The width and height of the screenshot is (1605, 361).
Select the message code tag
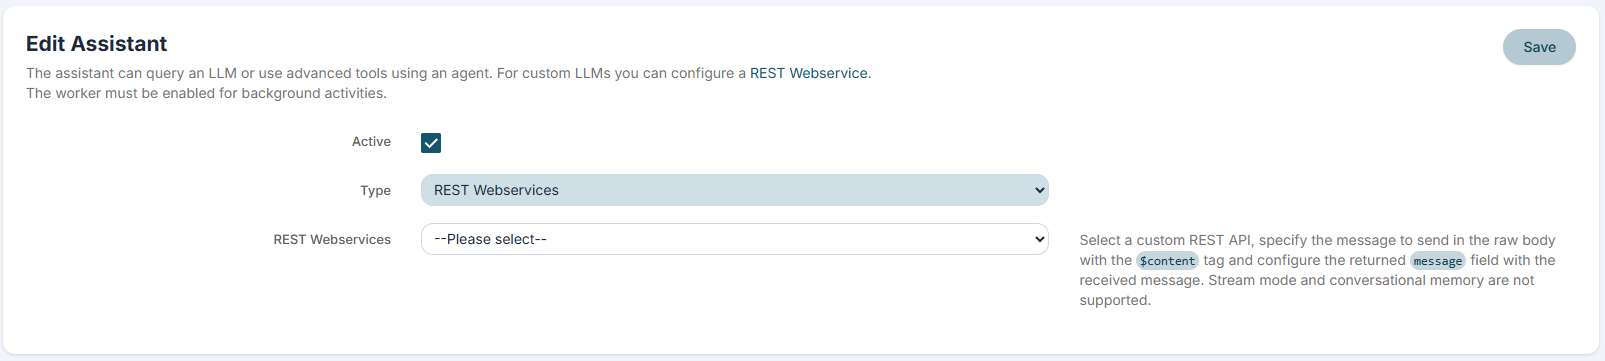[1438, 261]
